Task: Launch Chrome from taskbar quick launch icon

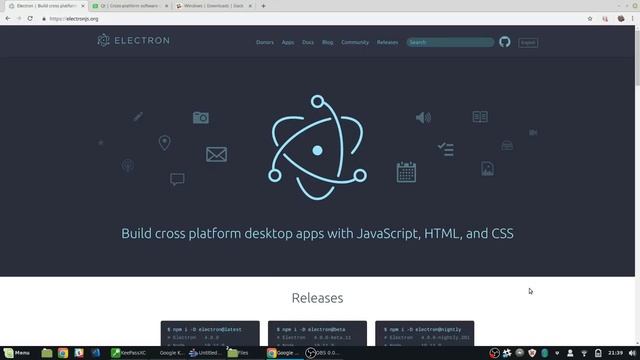Action: coord(62,353)
